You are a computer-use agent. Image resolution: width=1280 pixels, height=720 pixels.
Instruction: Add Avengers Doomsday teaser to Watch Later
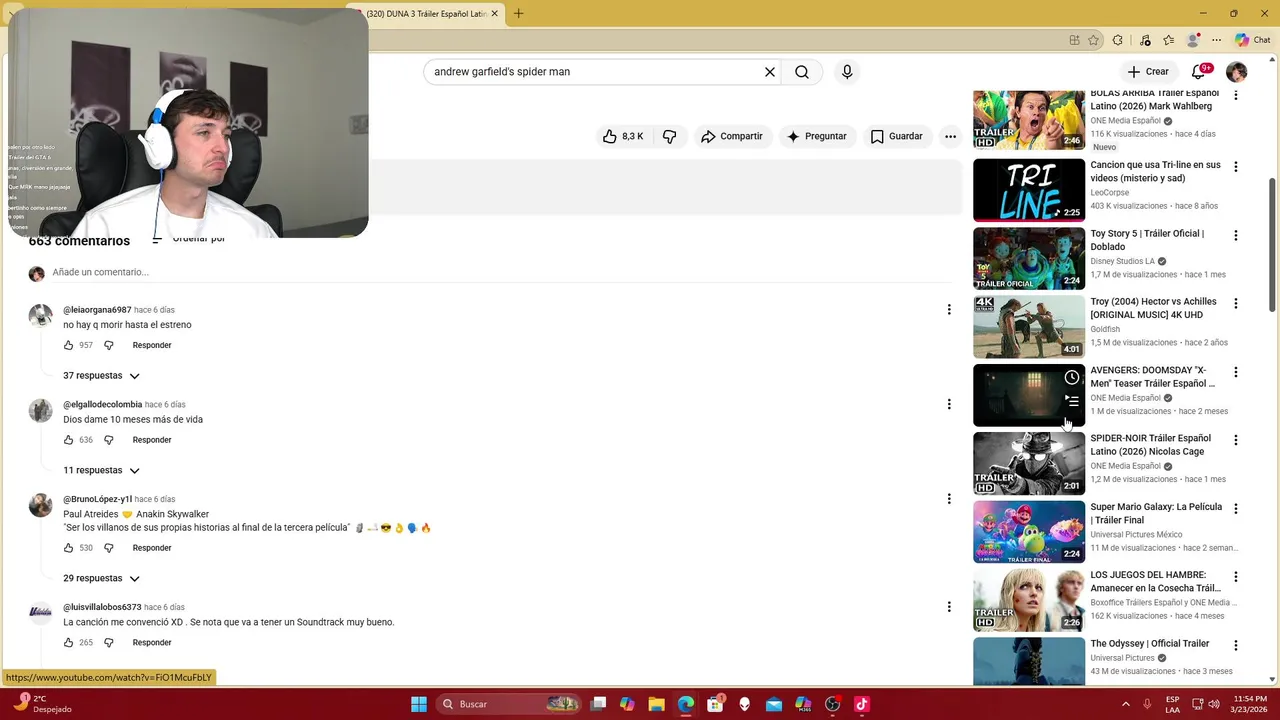[x=1072, y=377]
